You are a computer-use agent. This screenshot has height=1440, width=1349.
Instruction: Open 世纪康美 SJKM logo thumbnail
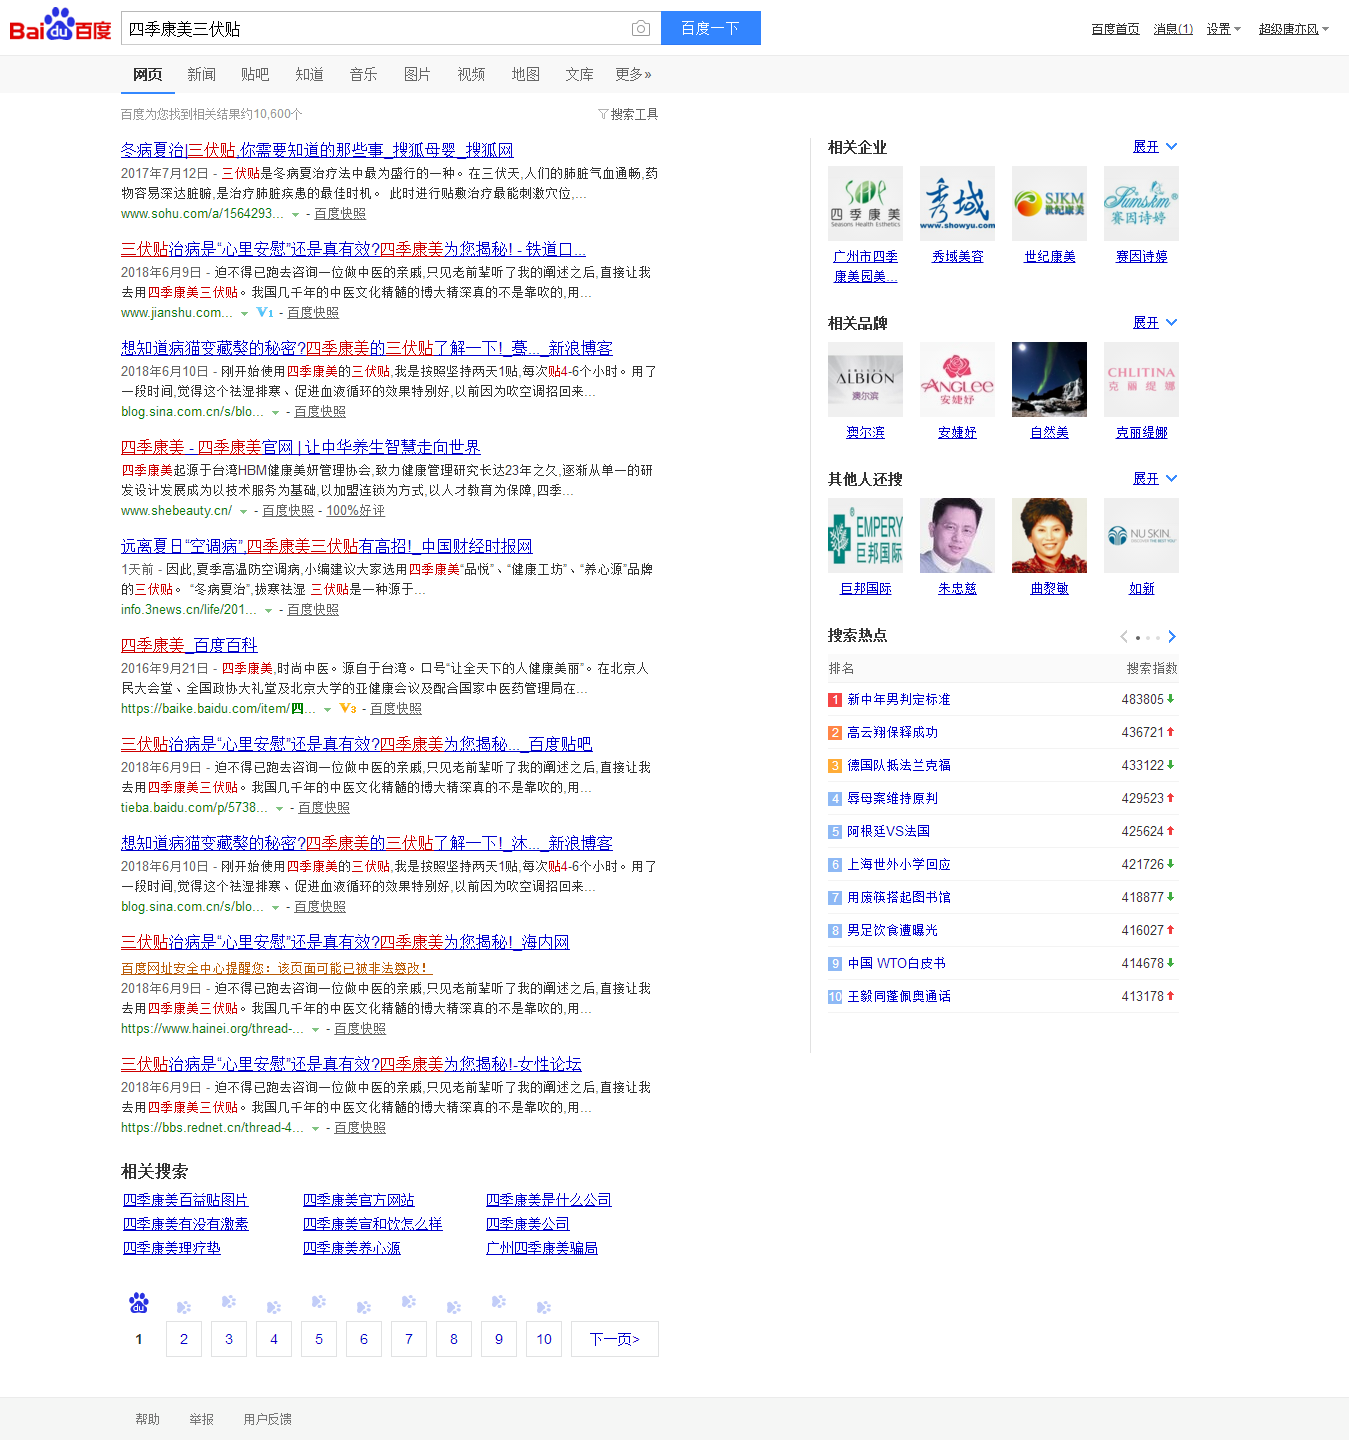[1049, 204]
